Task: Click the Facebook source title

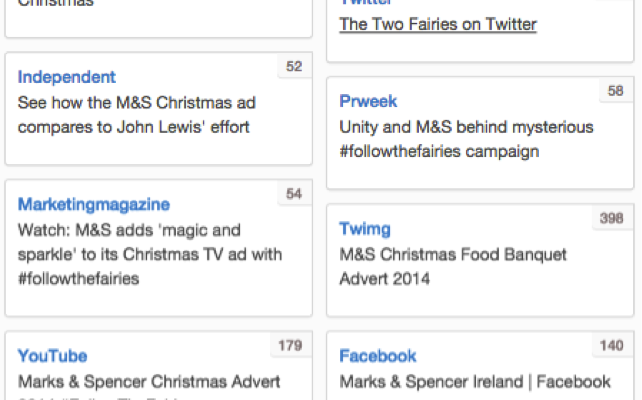Action: click(378, 356)
